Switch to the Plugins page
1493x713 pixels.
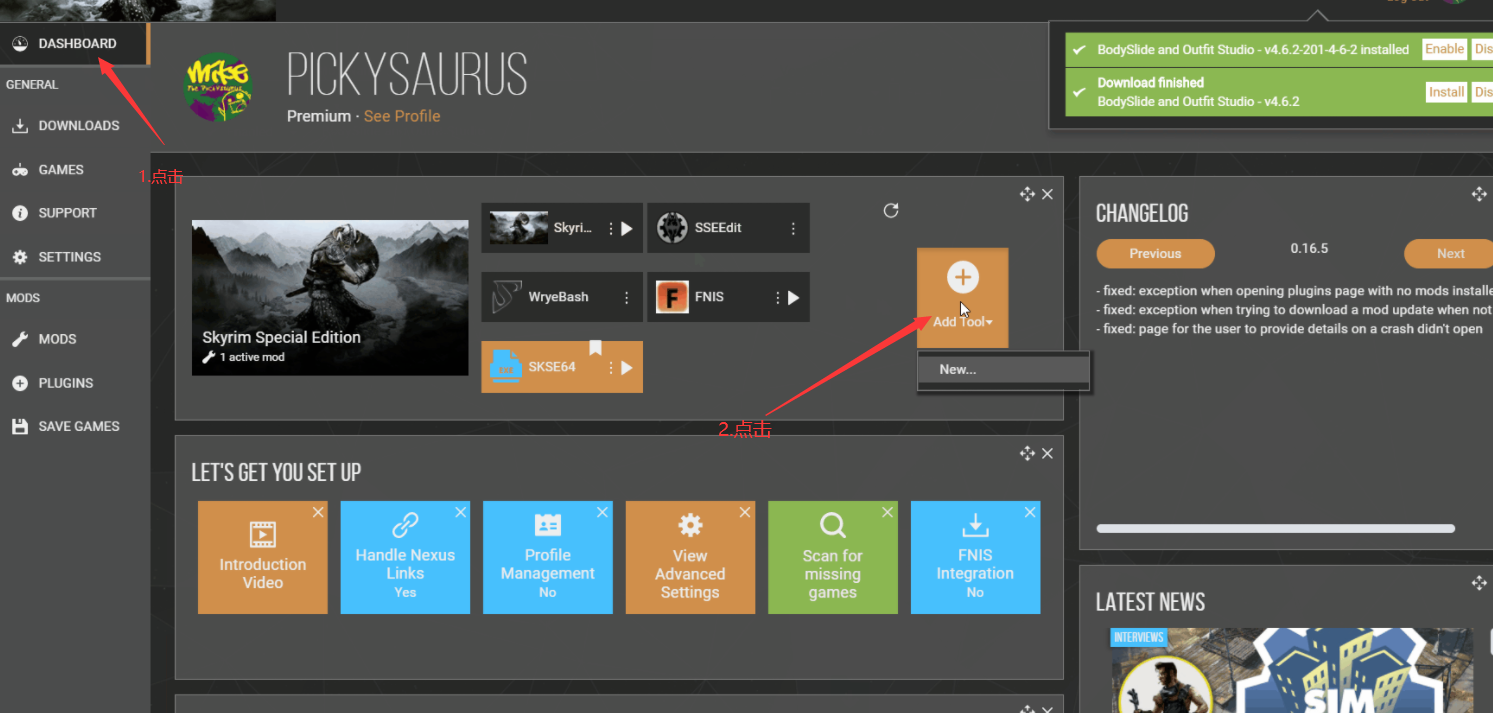[75, 383]
